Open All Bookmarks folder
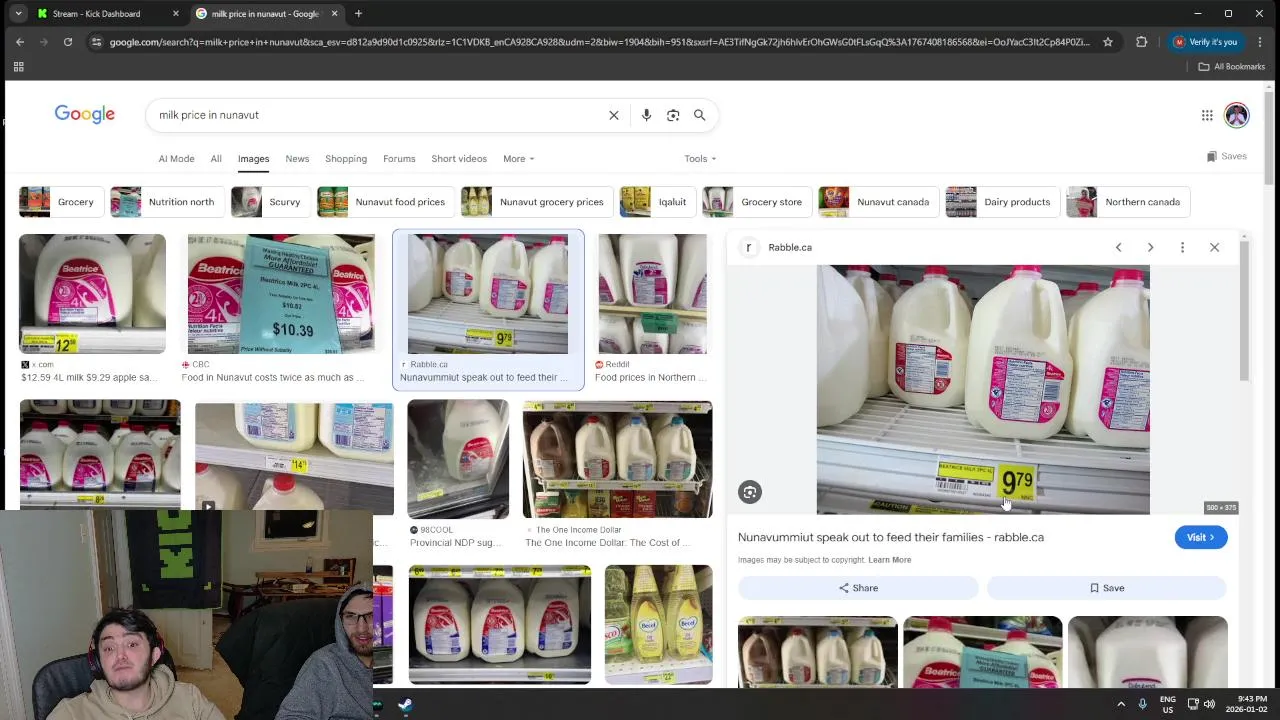This screenshot has width=1280, height=720. [1232, 67]
